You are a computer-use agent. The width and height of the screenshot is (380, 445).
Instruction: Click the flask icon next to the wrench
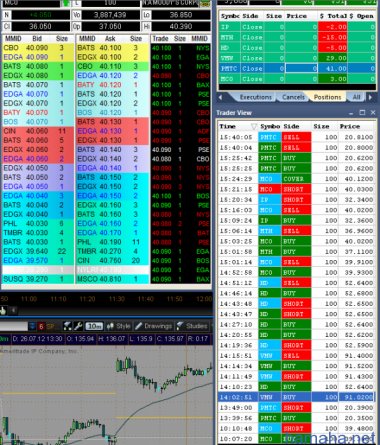(68, 326)
